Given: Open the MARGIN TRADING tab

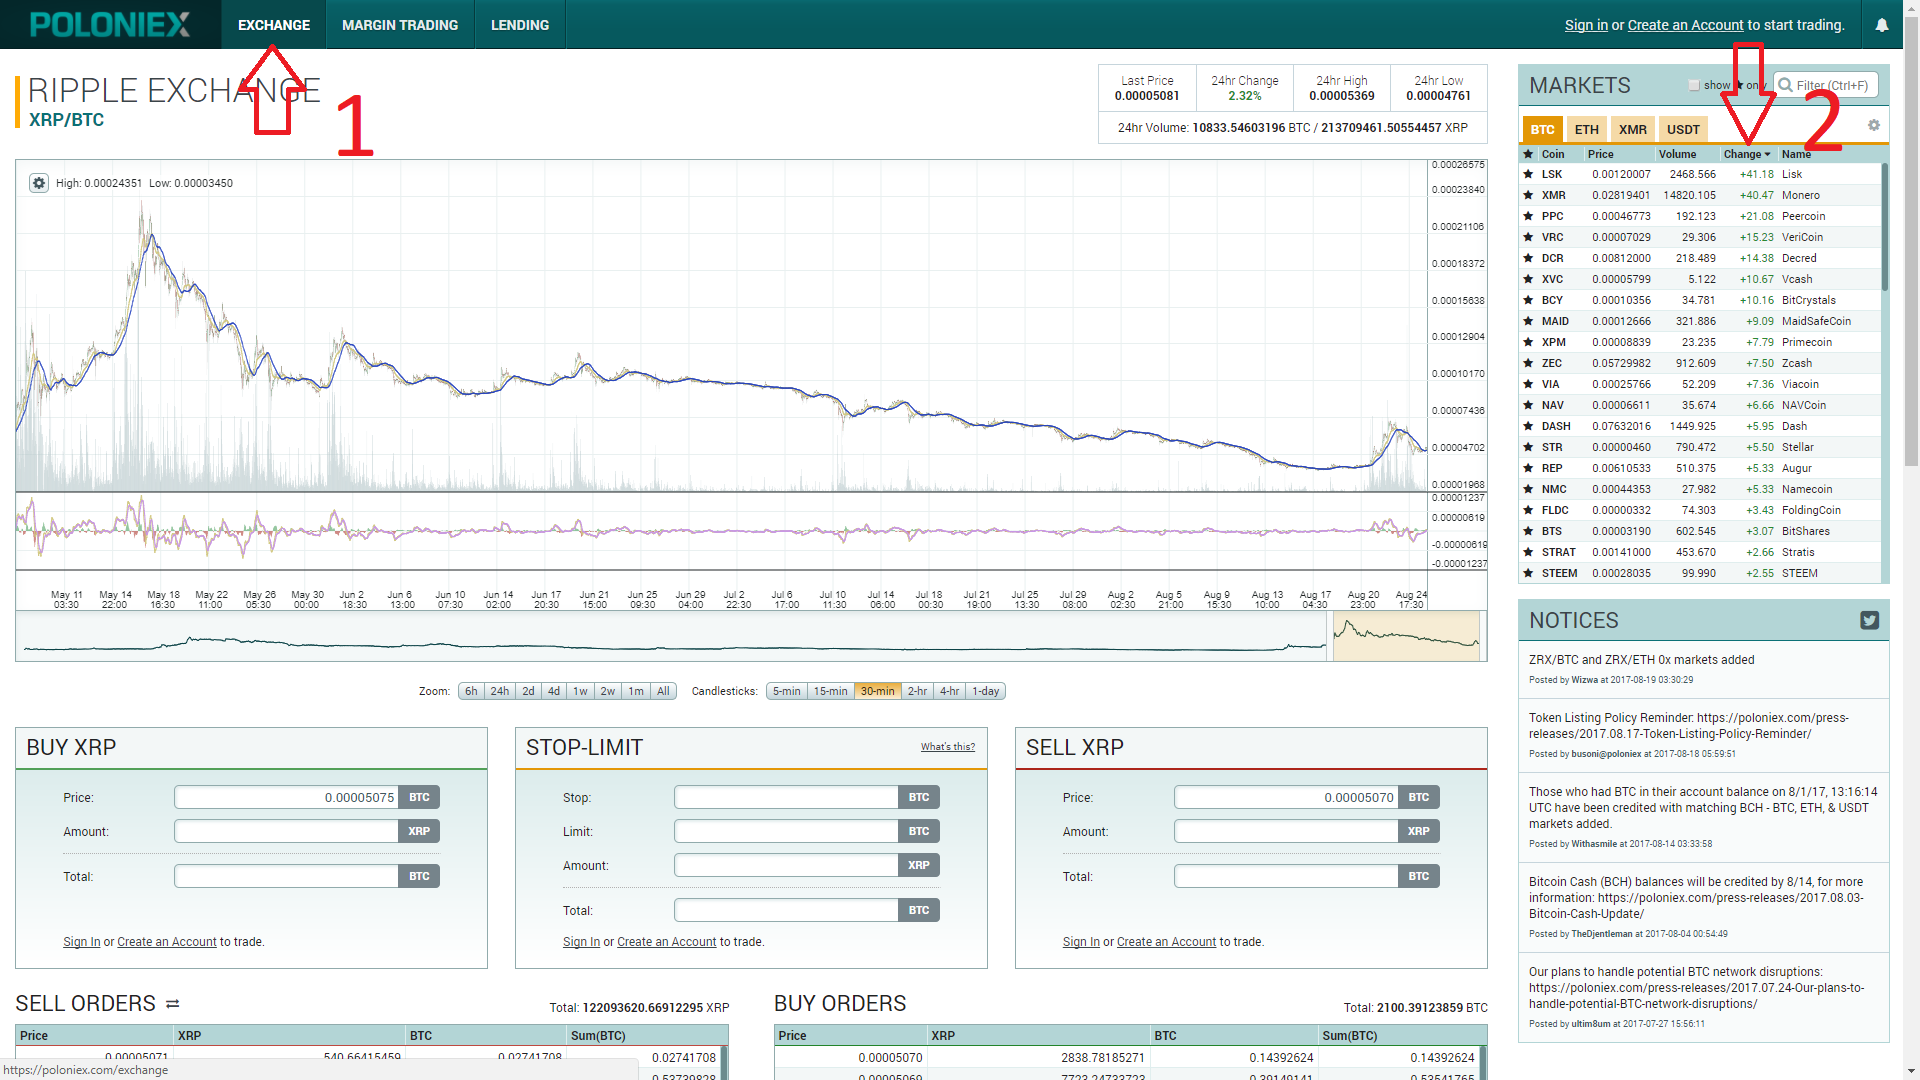Looking at the screenshot, I should pyautogui.click(x=400, y=25).
